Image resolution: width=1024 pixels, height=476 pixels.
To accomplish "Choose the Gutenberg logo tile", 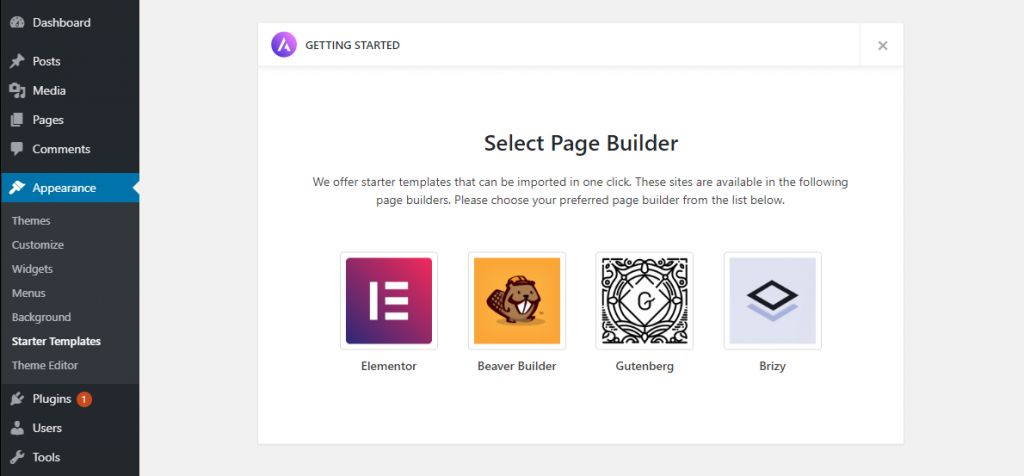I will tap(645, 300).
